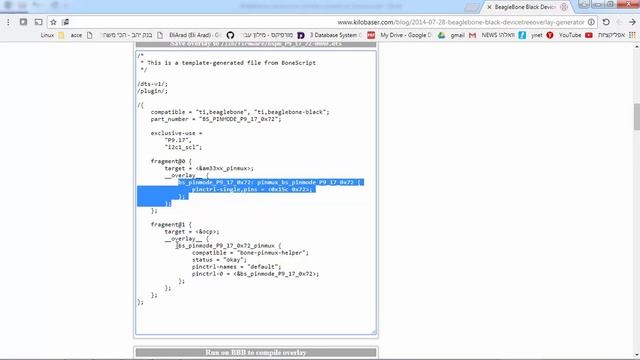Viewport: 640px width, 360px height.
Task: Click the '"i2c1_scl";' line
Action: click(x=183, y=147)
